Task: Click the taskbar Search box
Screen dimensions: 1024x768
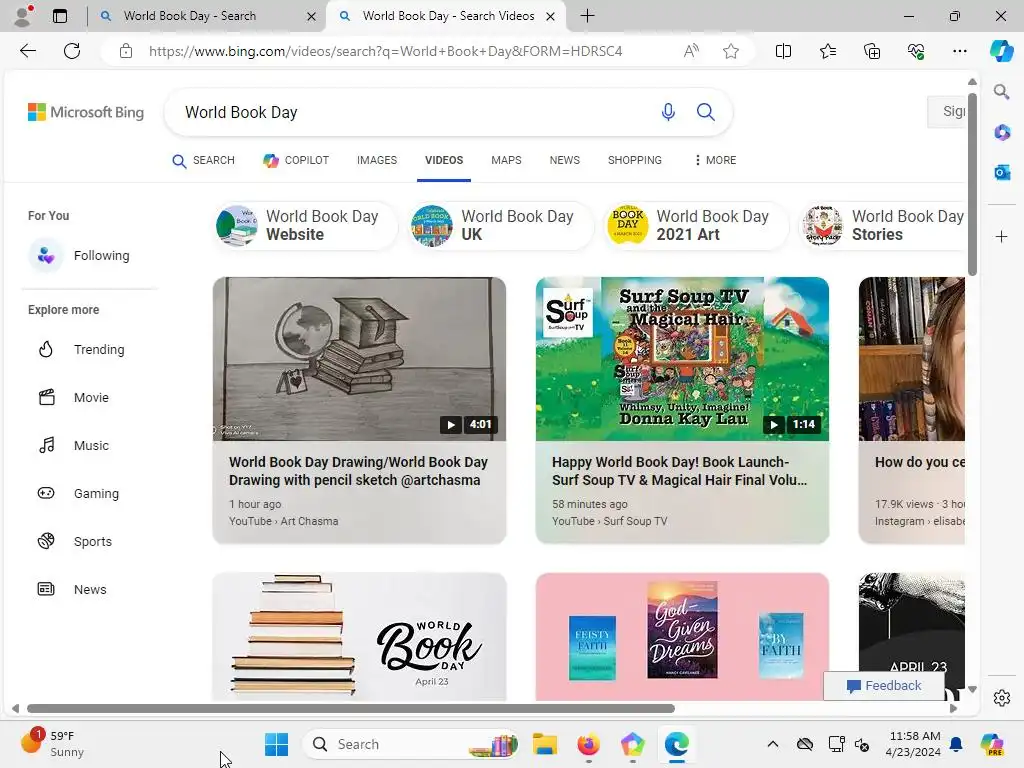Action: click(411, 744)
